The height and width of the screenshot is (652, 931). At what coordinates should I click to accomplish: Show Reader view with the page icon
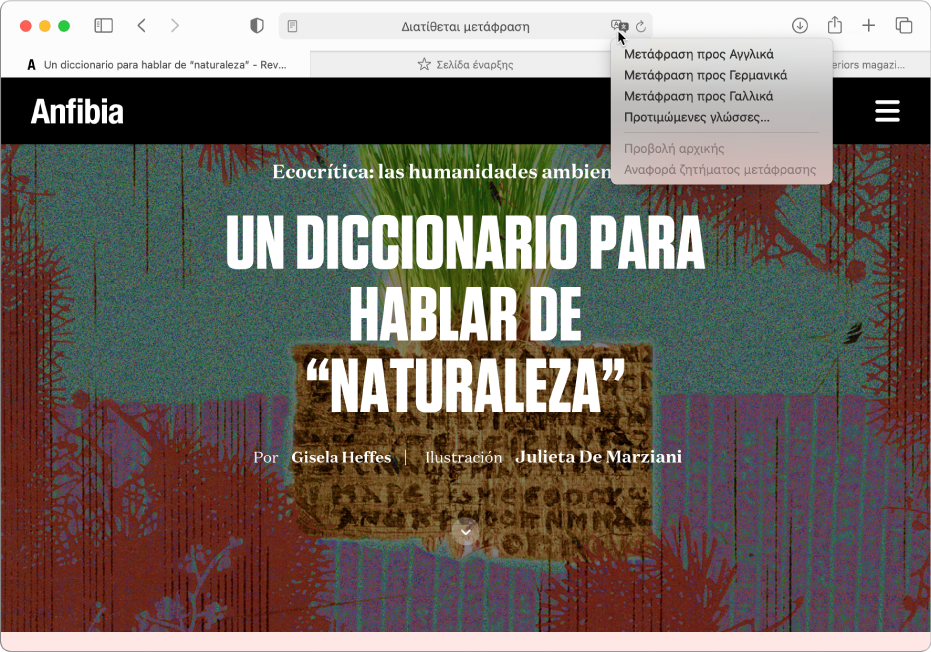click(292, 26)
